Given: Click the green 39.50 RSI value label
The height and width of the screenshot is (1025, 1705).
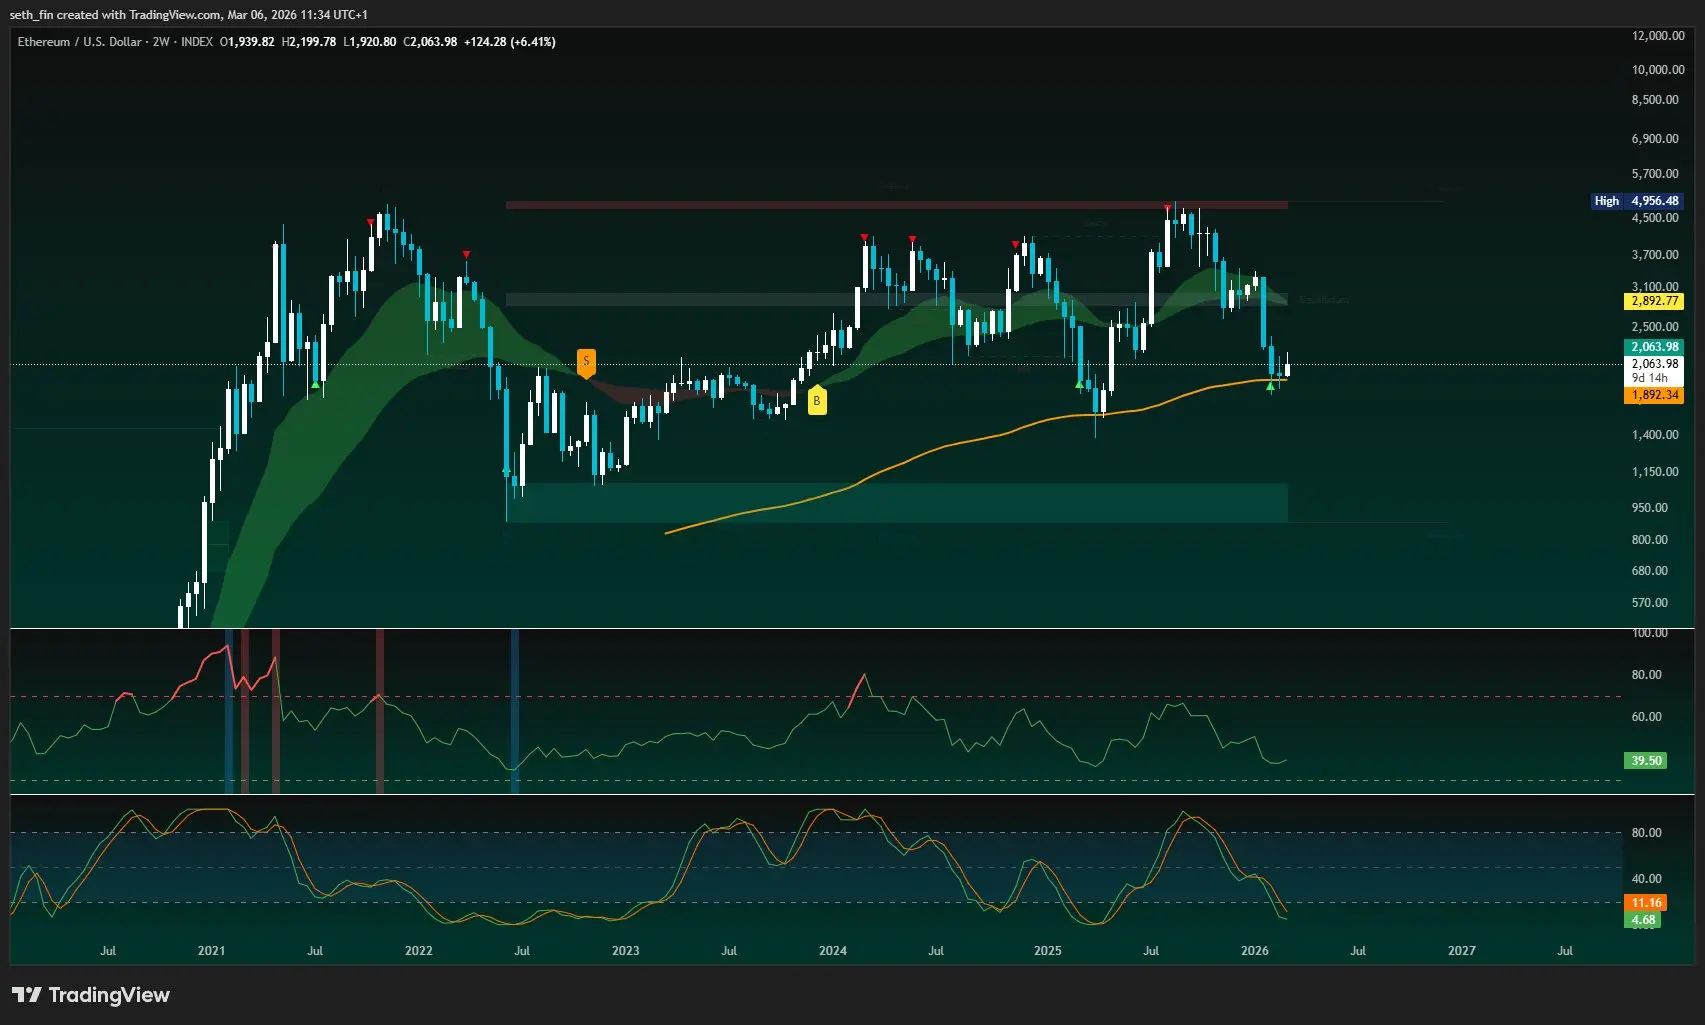Looking at the screenshot, I should coord(1646,761).
